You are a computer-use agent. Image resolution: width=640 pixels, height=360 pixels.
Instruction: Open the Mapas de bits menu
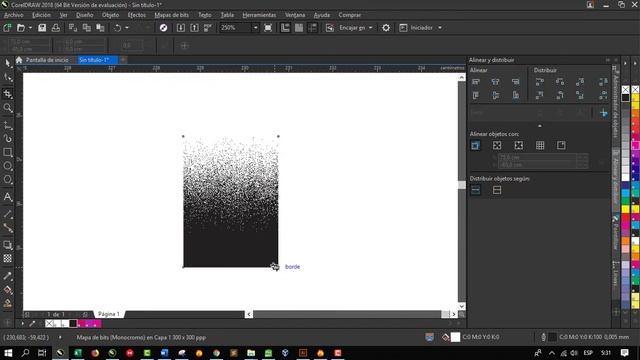(171, 15)
